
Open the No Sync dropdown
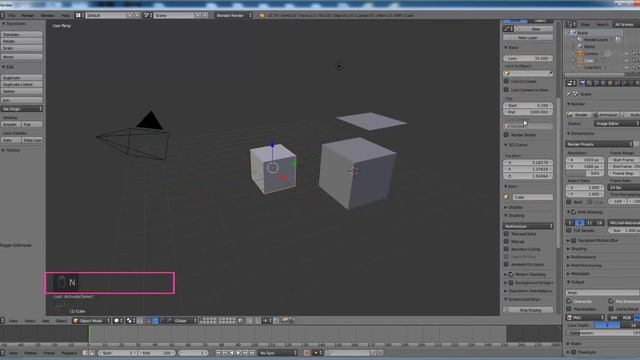coord(278,353)
